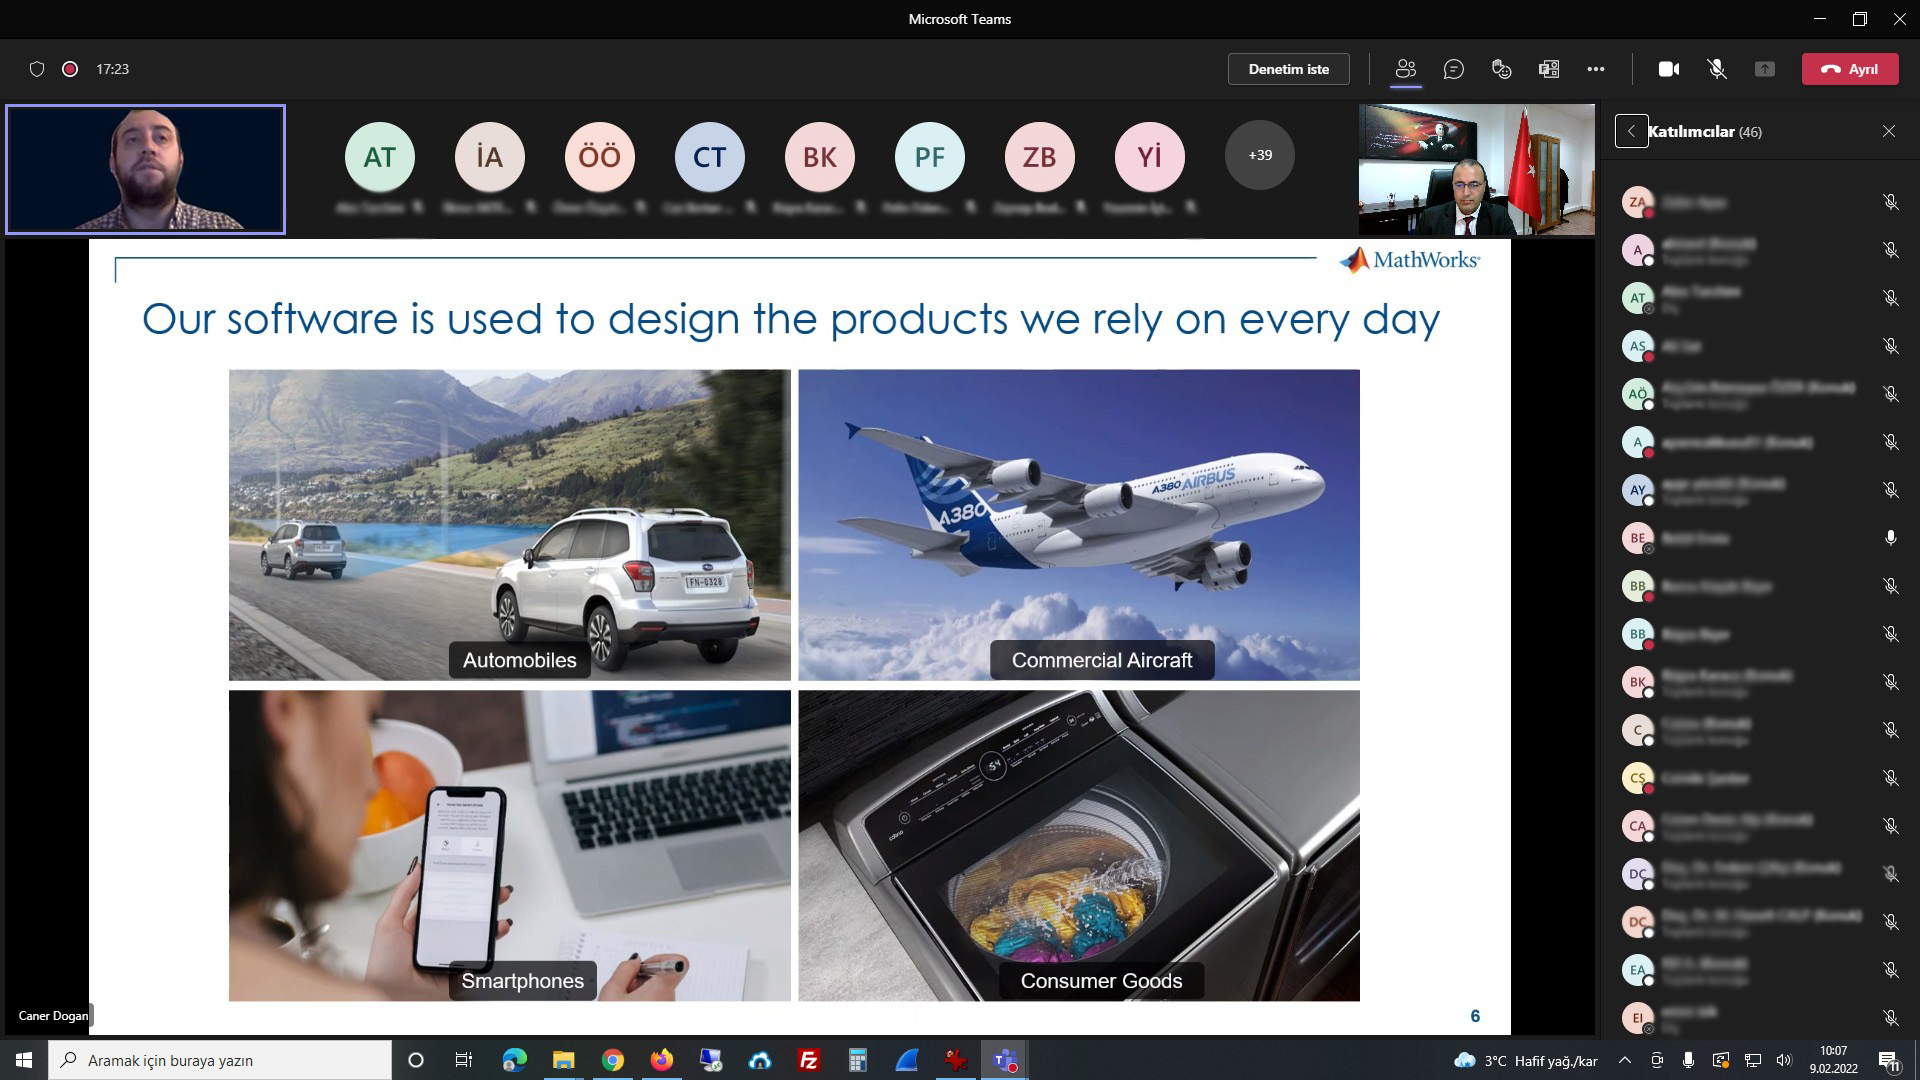Select the BE participant row avatar
This screenshot has height=1080, width=1920.
click(x=1637, y=538)
